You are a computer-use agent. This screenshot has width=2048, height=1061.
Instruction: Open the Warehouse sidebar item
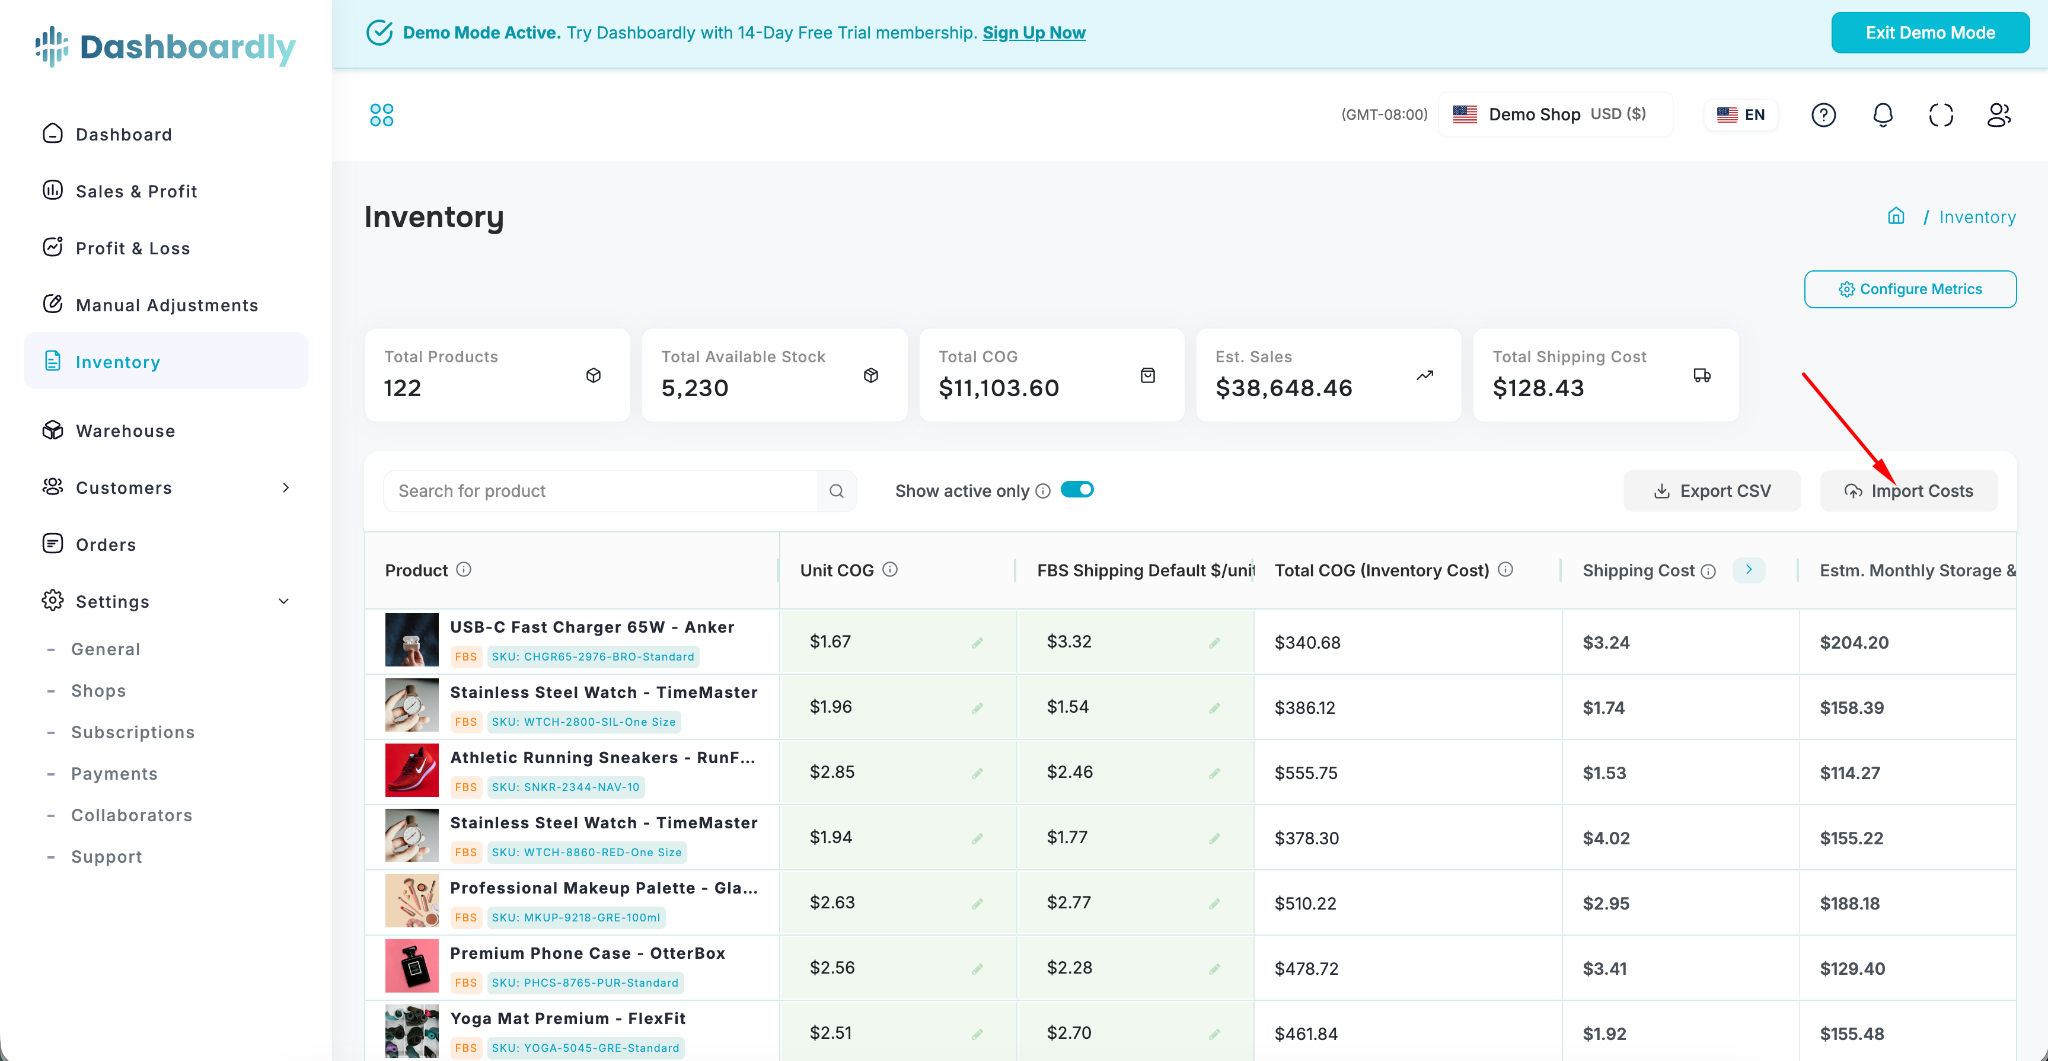pyautogui.click(x=125, y=431)
